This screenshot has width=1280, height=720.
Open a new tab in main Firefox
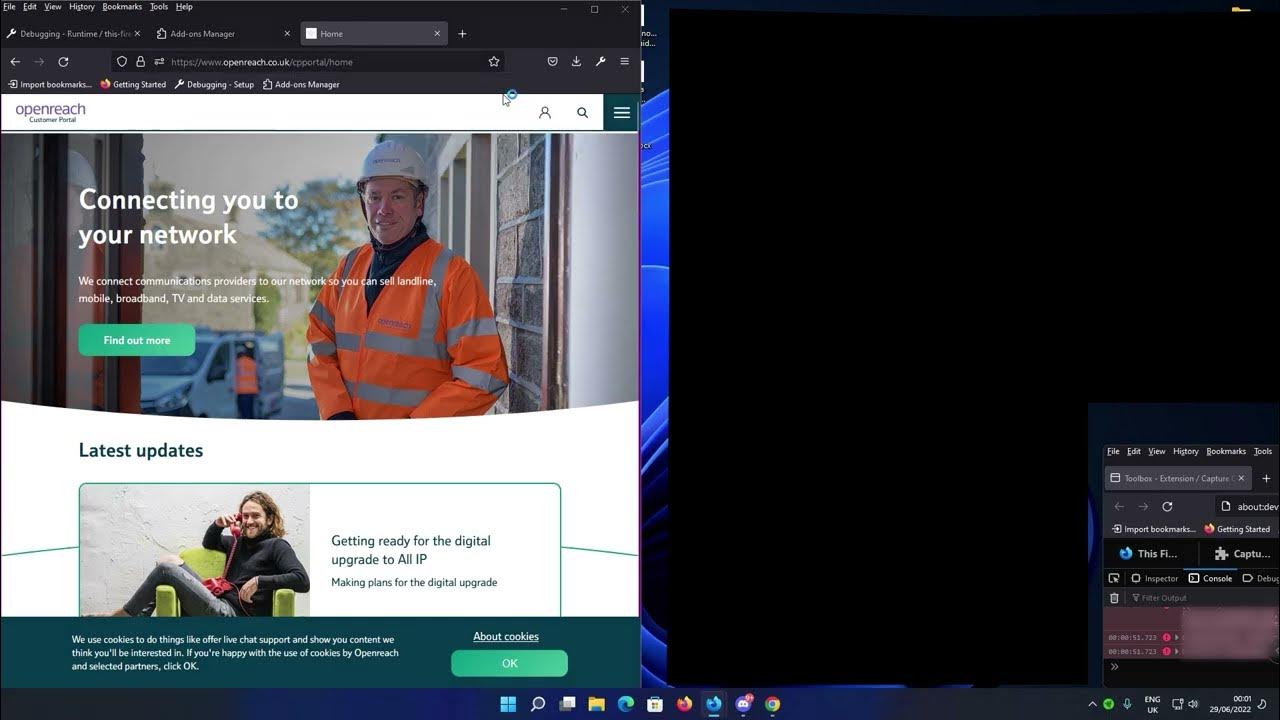coord(462,34)
